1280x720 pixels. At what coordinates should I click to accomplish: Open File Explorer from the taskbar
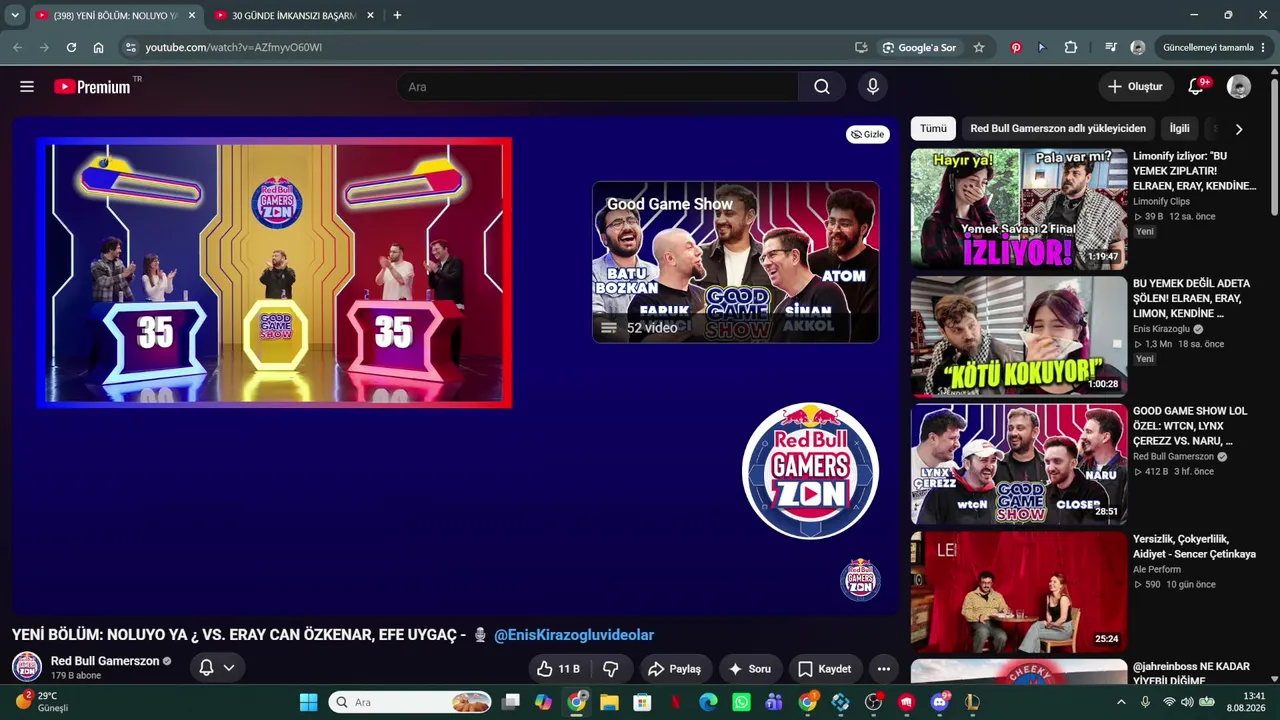coord(609,702)
